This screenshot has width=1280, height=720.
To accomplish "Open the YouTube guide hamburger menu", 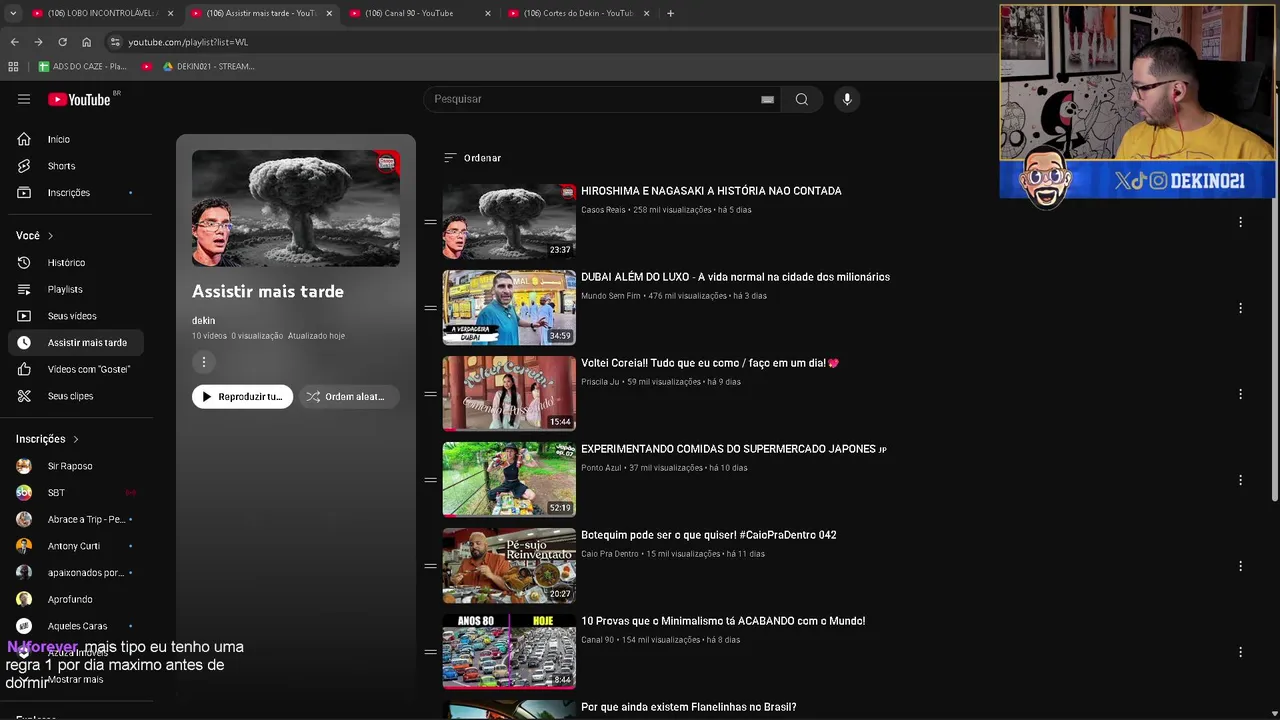I will [24, 99].
